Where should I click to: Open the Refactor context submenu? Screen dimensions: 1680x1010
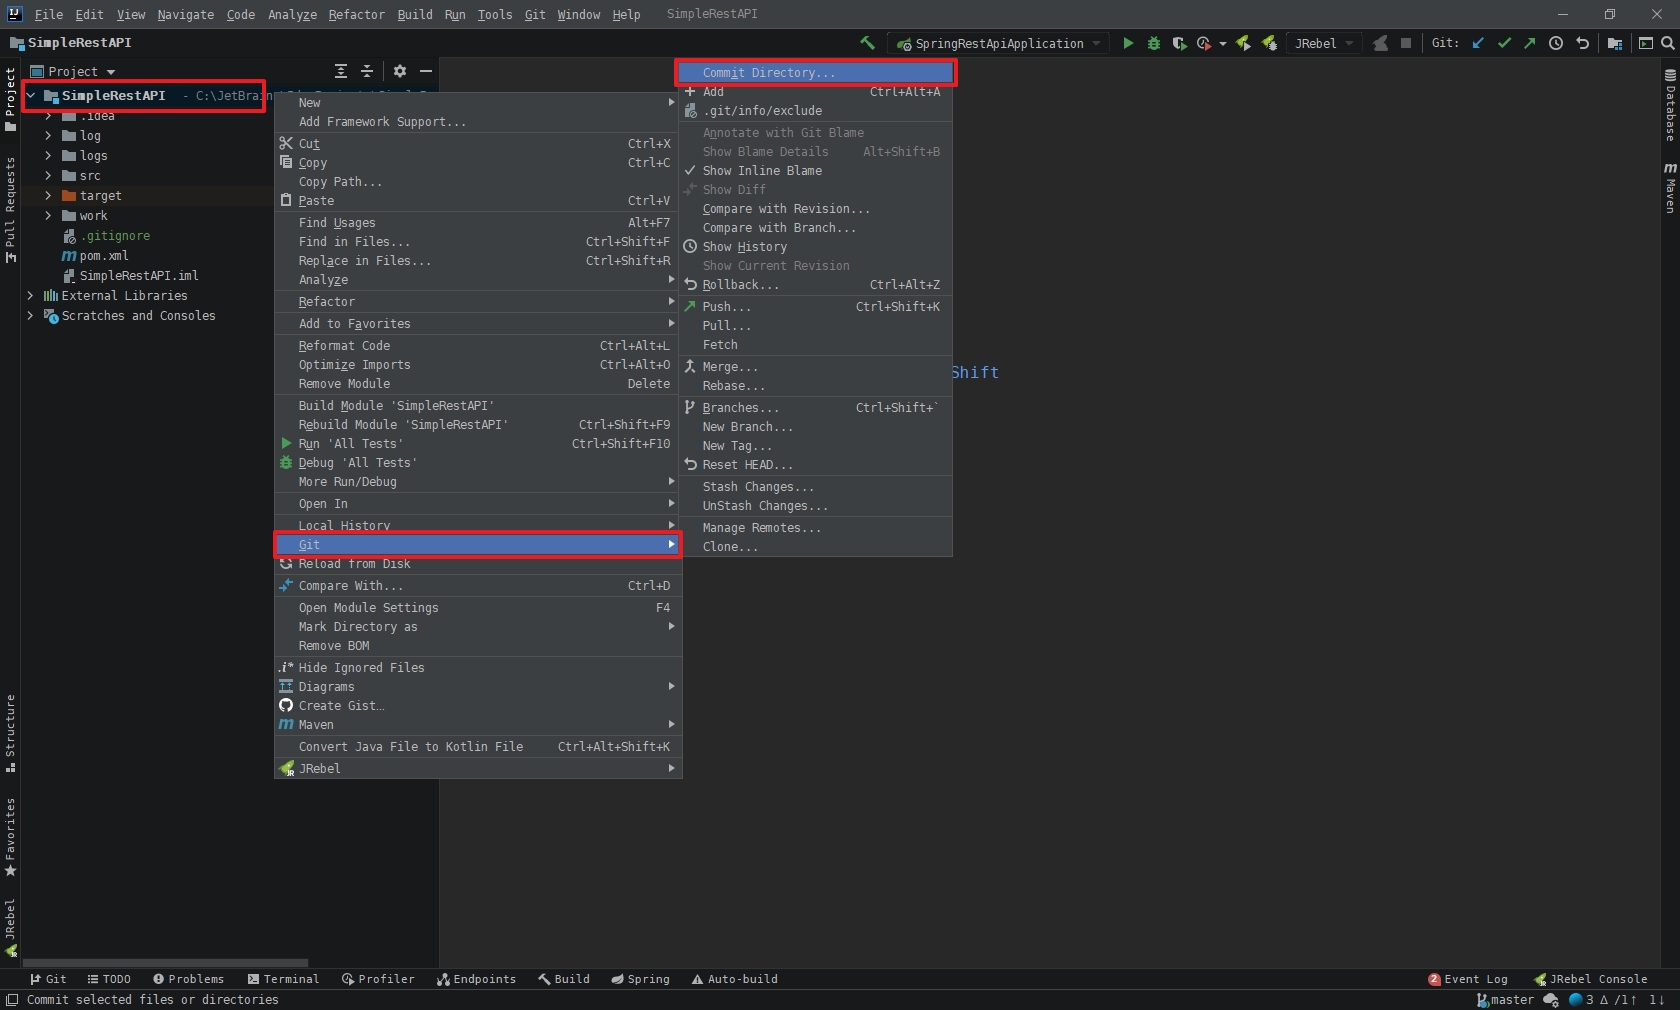point(478,302)
